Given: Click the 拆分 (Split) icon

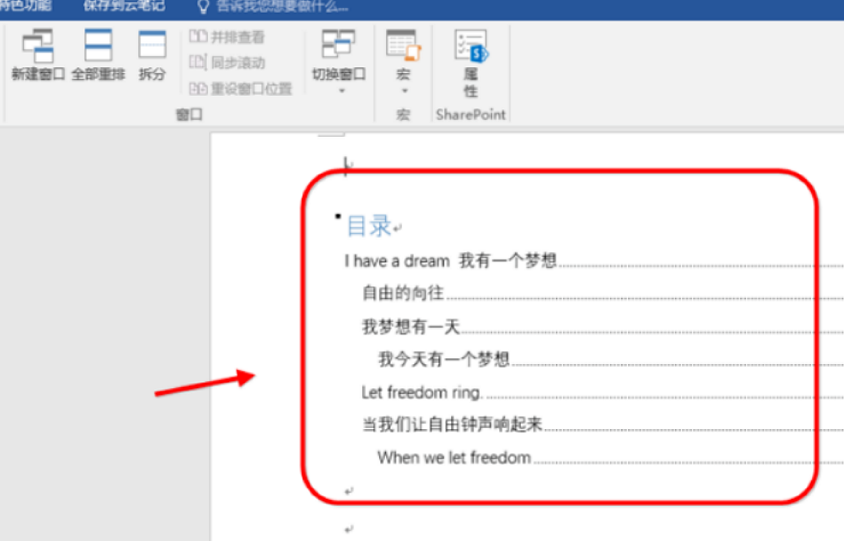Looking at the screenshot, I should tap(152, 45).
